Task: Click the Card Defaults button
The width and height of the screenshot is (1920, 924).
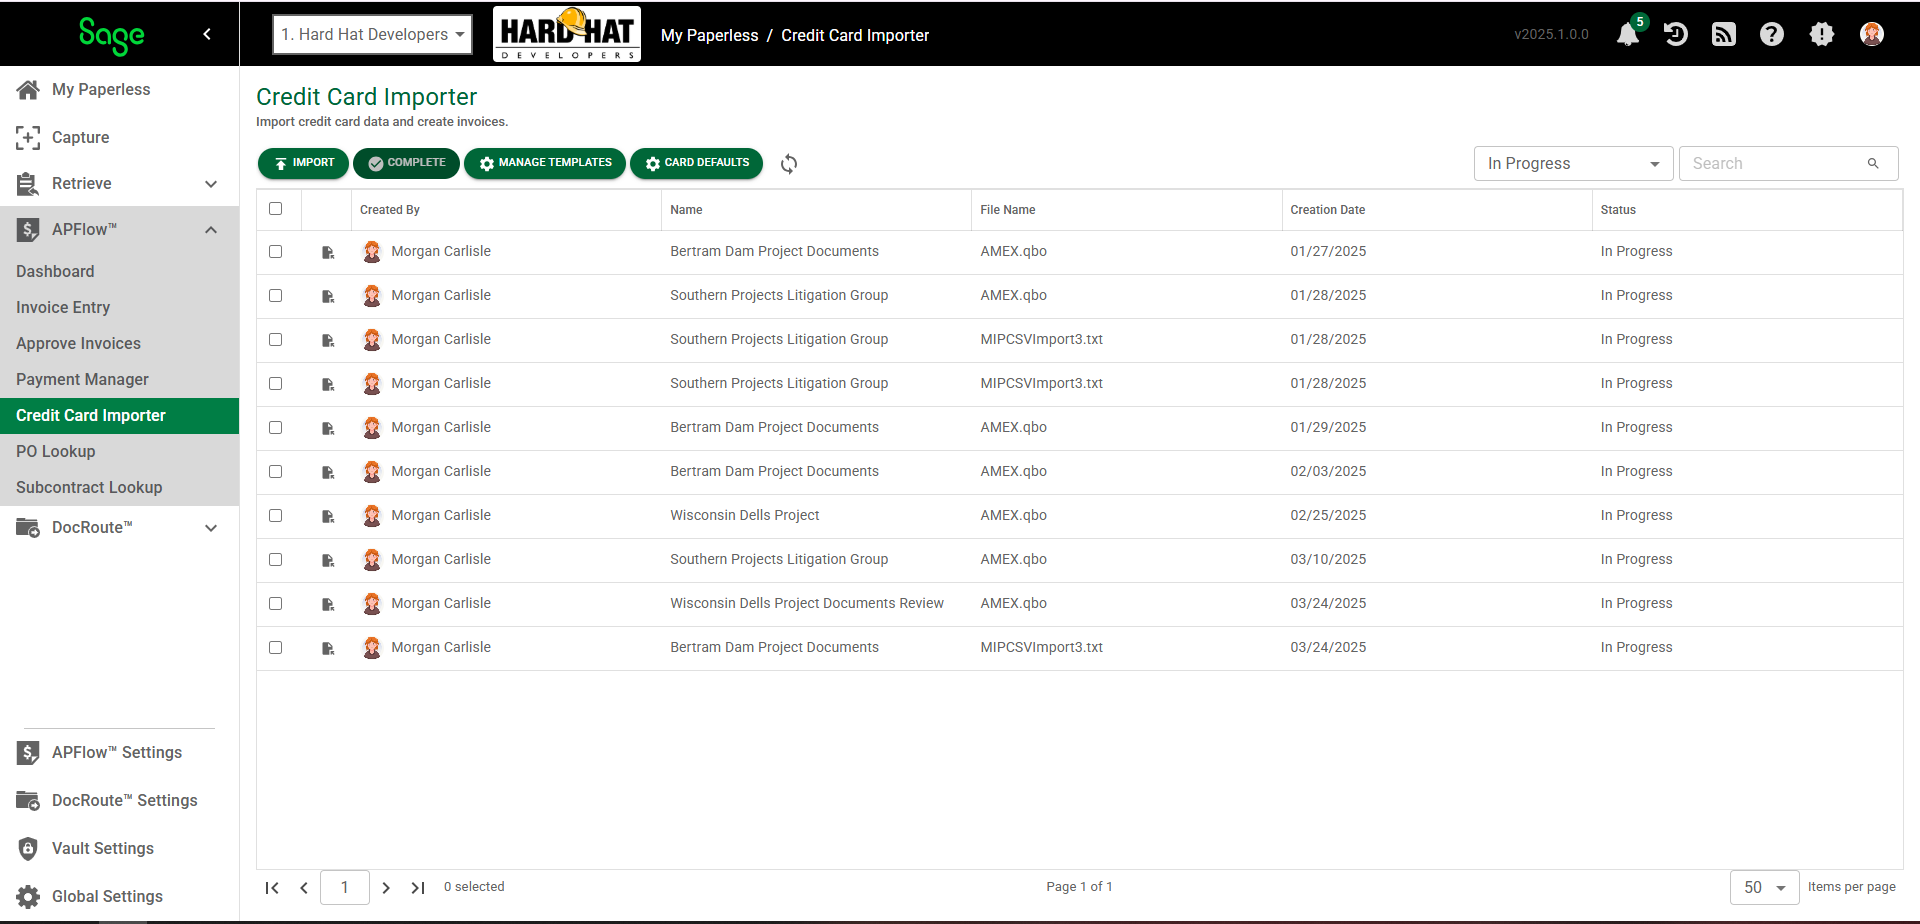Action: coord(696,163)
